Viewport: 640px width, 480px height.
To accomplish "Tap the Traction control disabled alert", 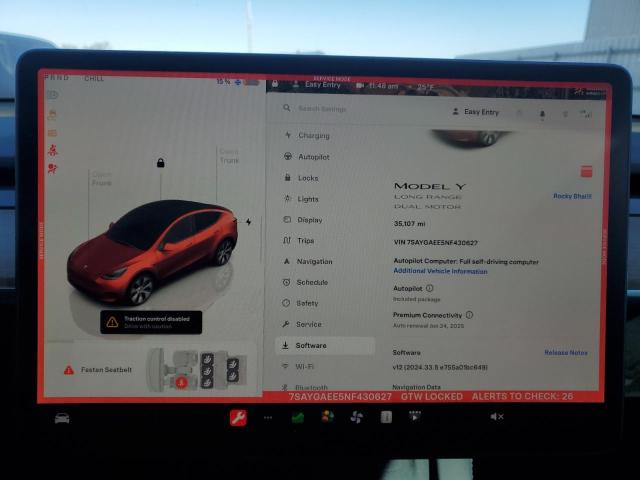I will coord(151,322).
